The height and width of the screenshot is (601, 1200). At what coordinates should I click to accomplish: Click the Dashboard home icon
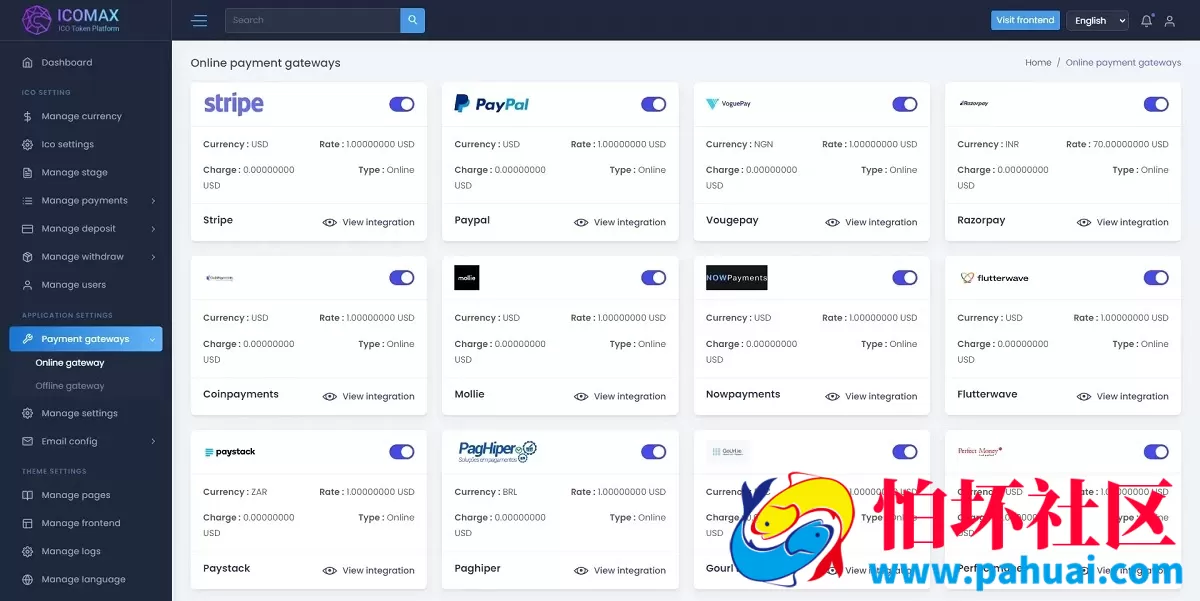coord(27,62)
